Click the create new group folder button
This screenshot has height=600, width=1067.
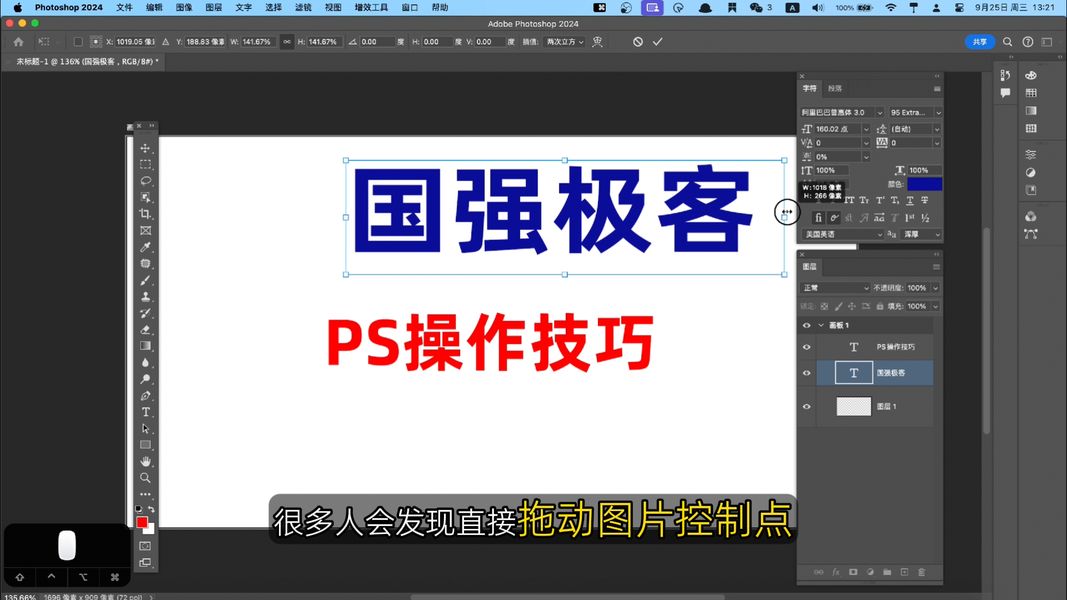(x=887, y=572)
